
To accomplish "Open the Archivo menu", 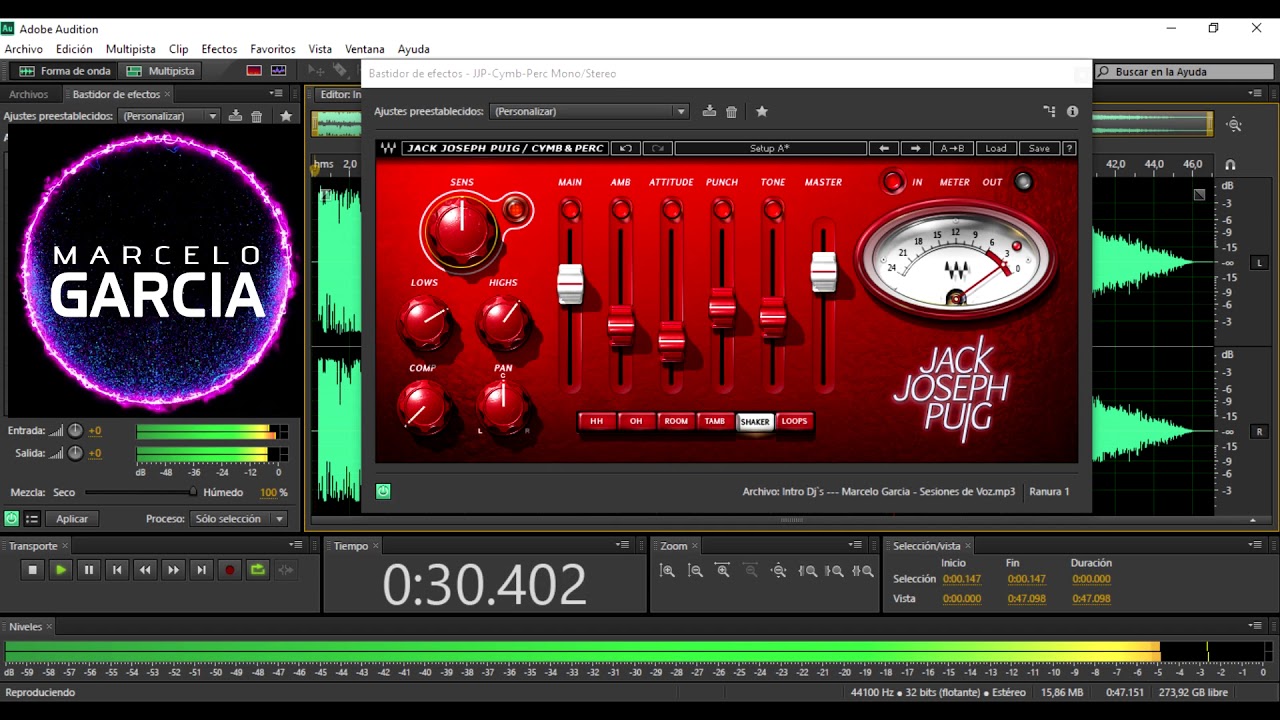I will click(24, 49).
